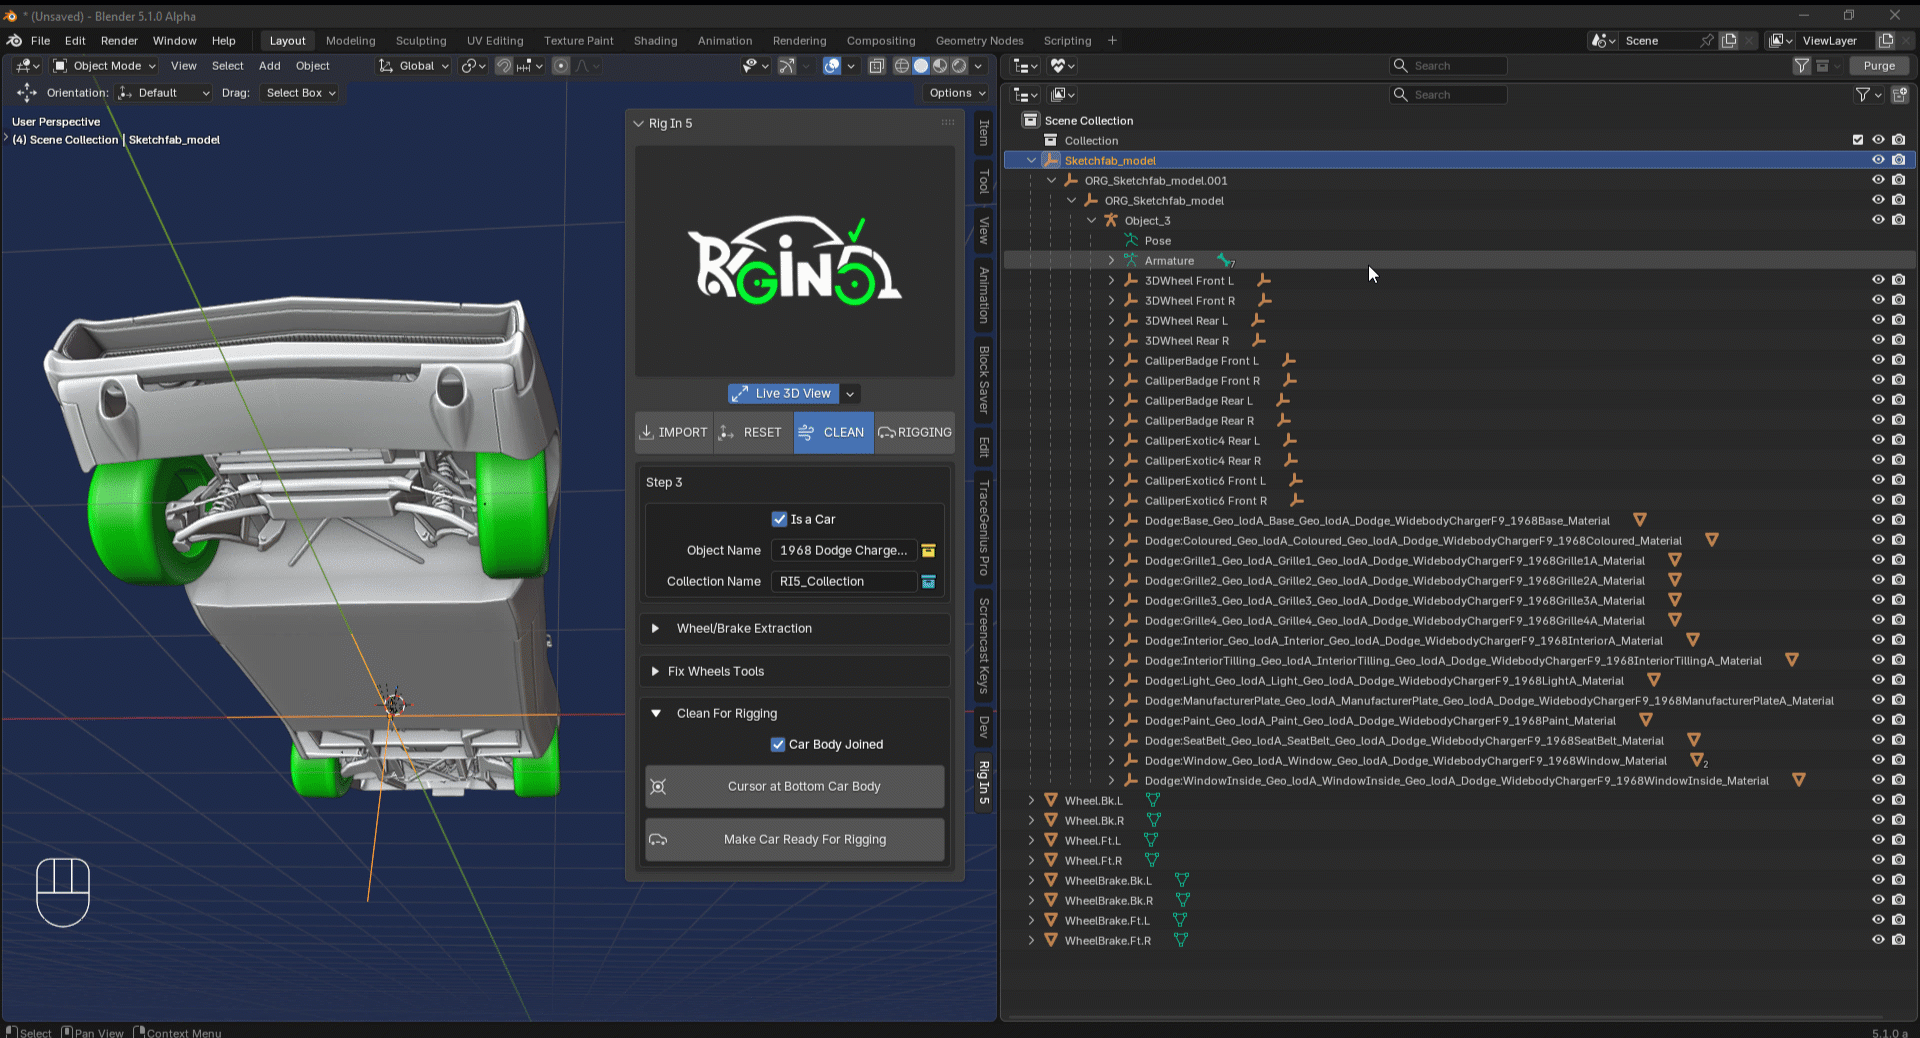1920x1038 pixels.
Task: Select rendered viewport shading sphere icon
Action: pos(959,66)
